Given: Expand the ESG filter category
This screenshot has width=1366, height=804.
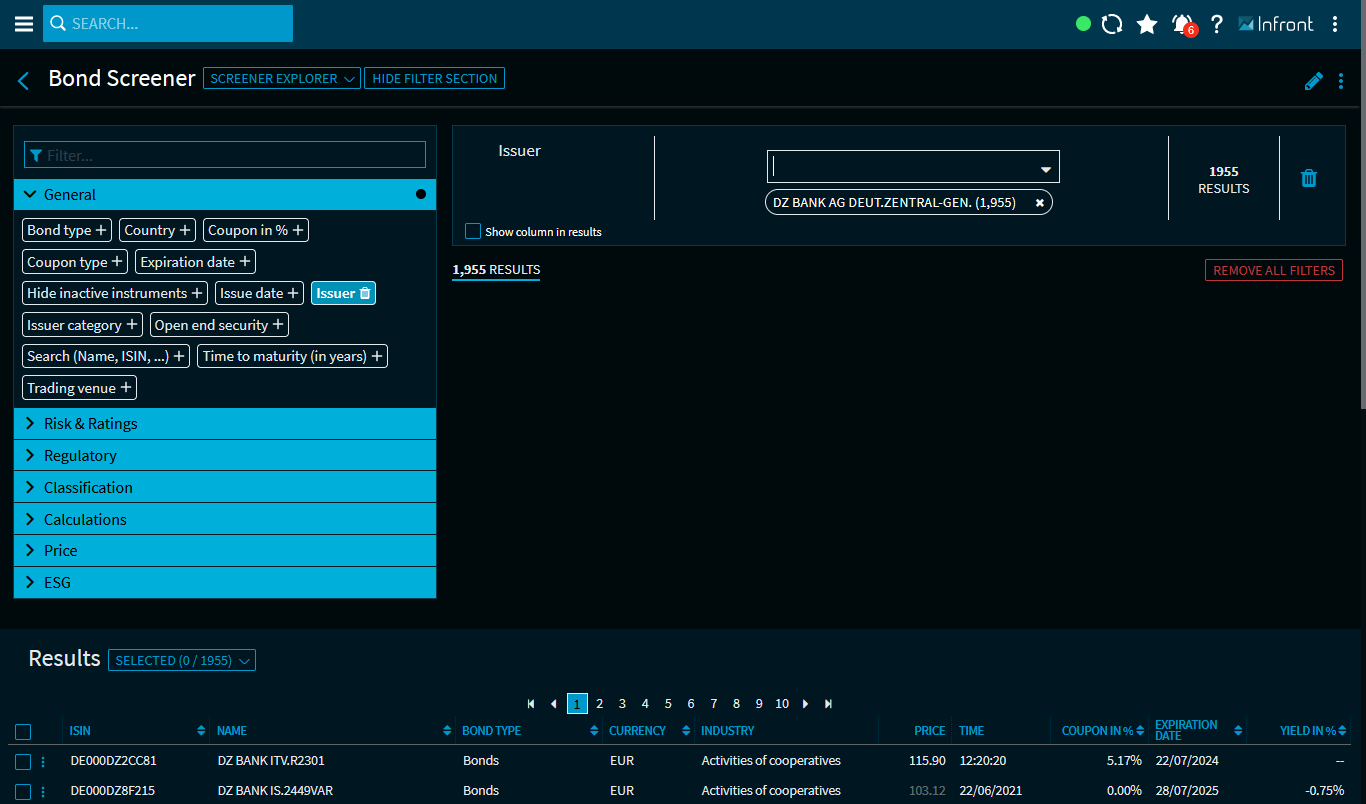Looking at the screenshot, I should coord(225,582).
